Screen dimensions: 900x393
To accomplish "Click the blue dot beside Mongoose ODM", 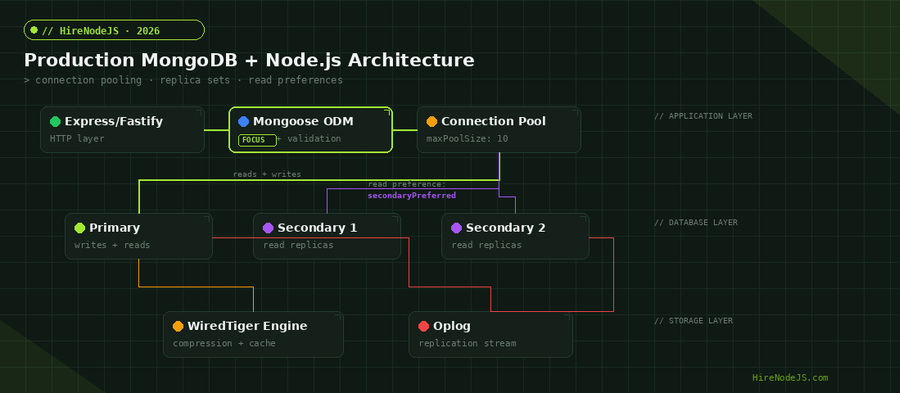I will pos(243,122).
